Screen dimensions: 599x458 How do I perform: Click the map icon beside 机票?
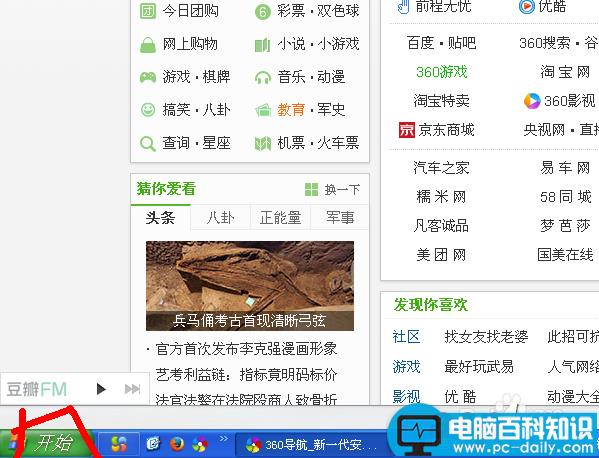263,144
